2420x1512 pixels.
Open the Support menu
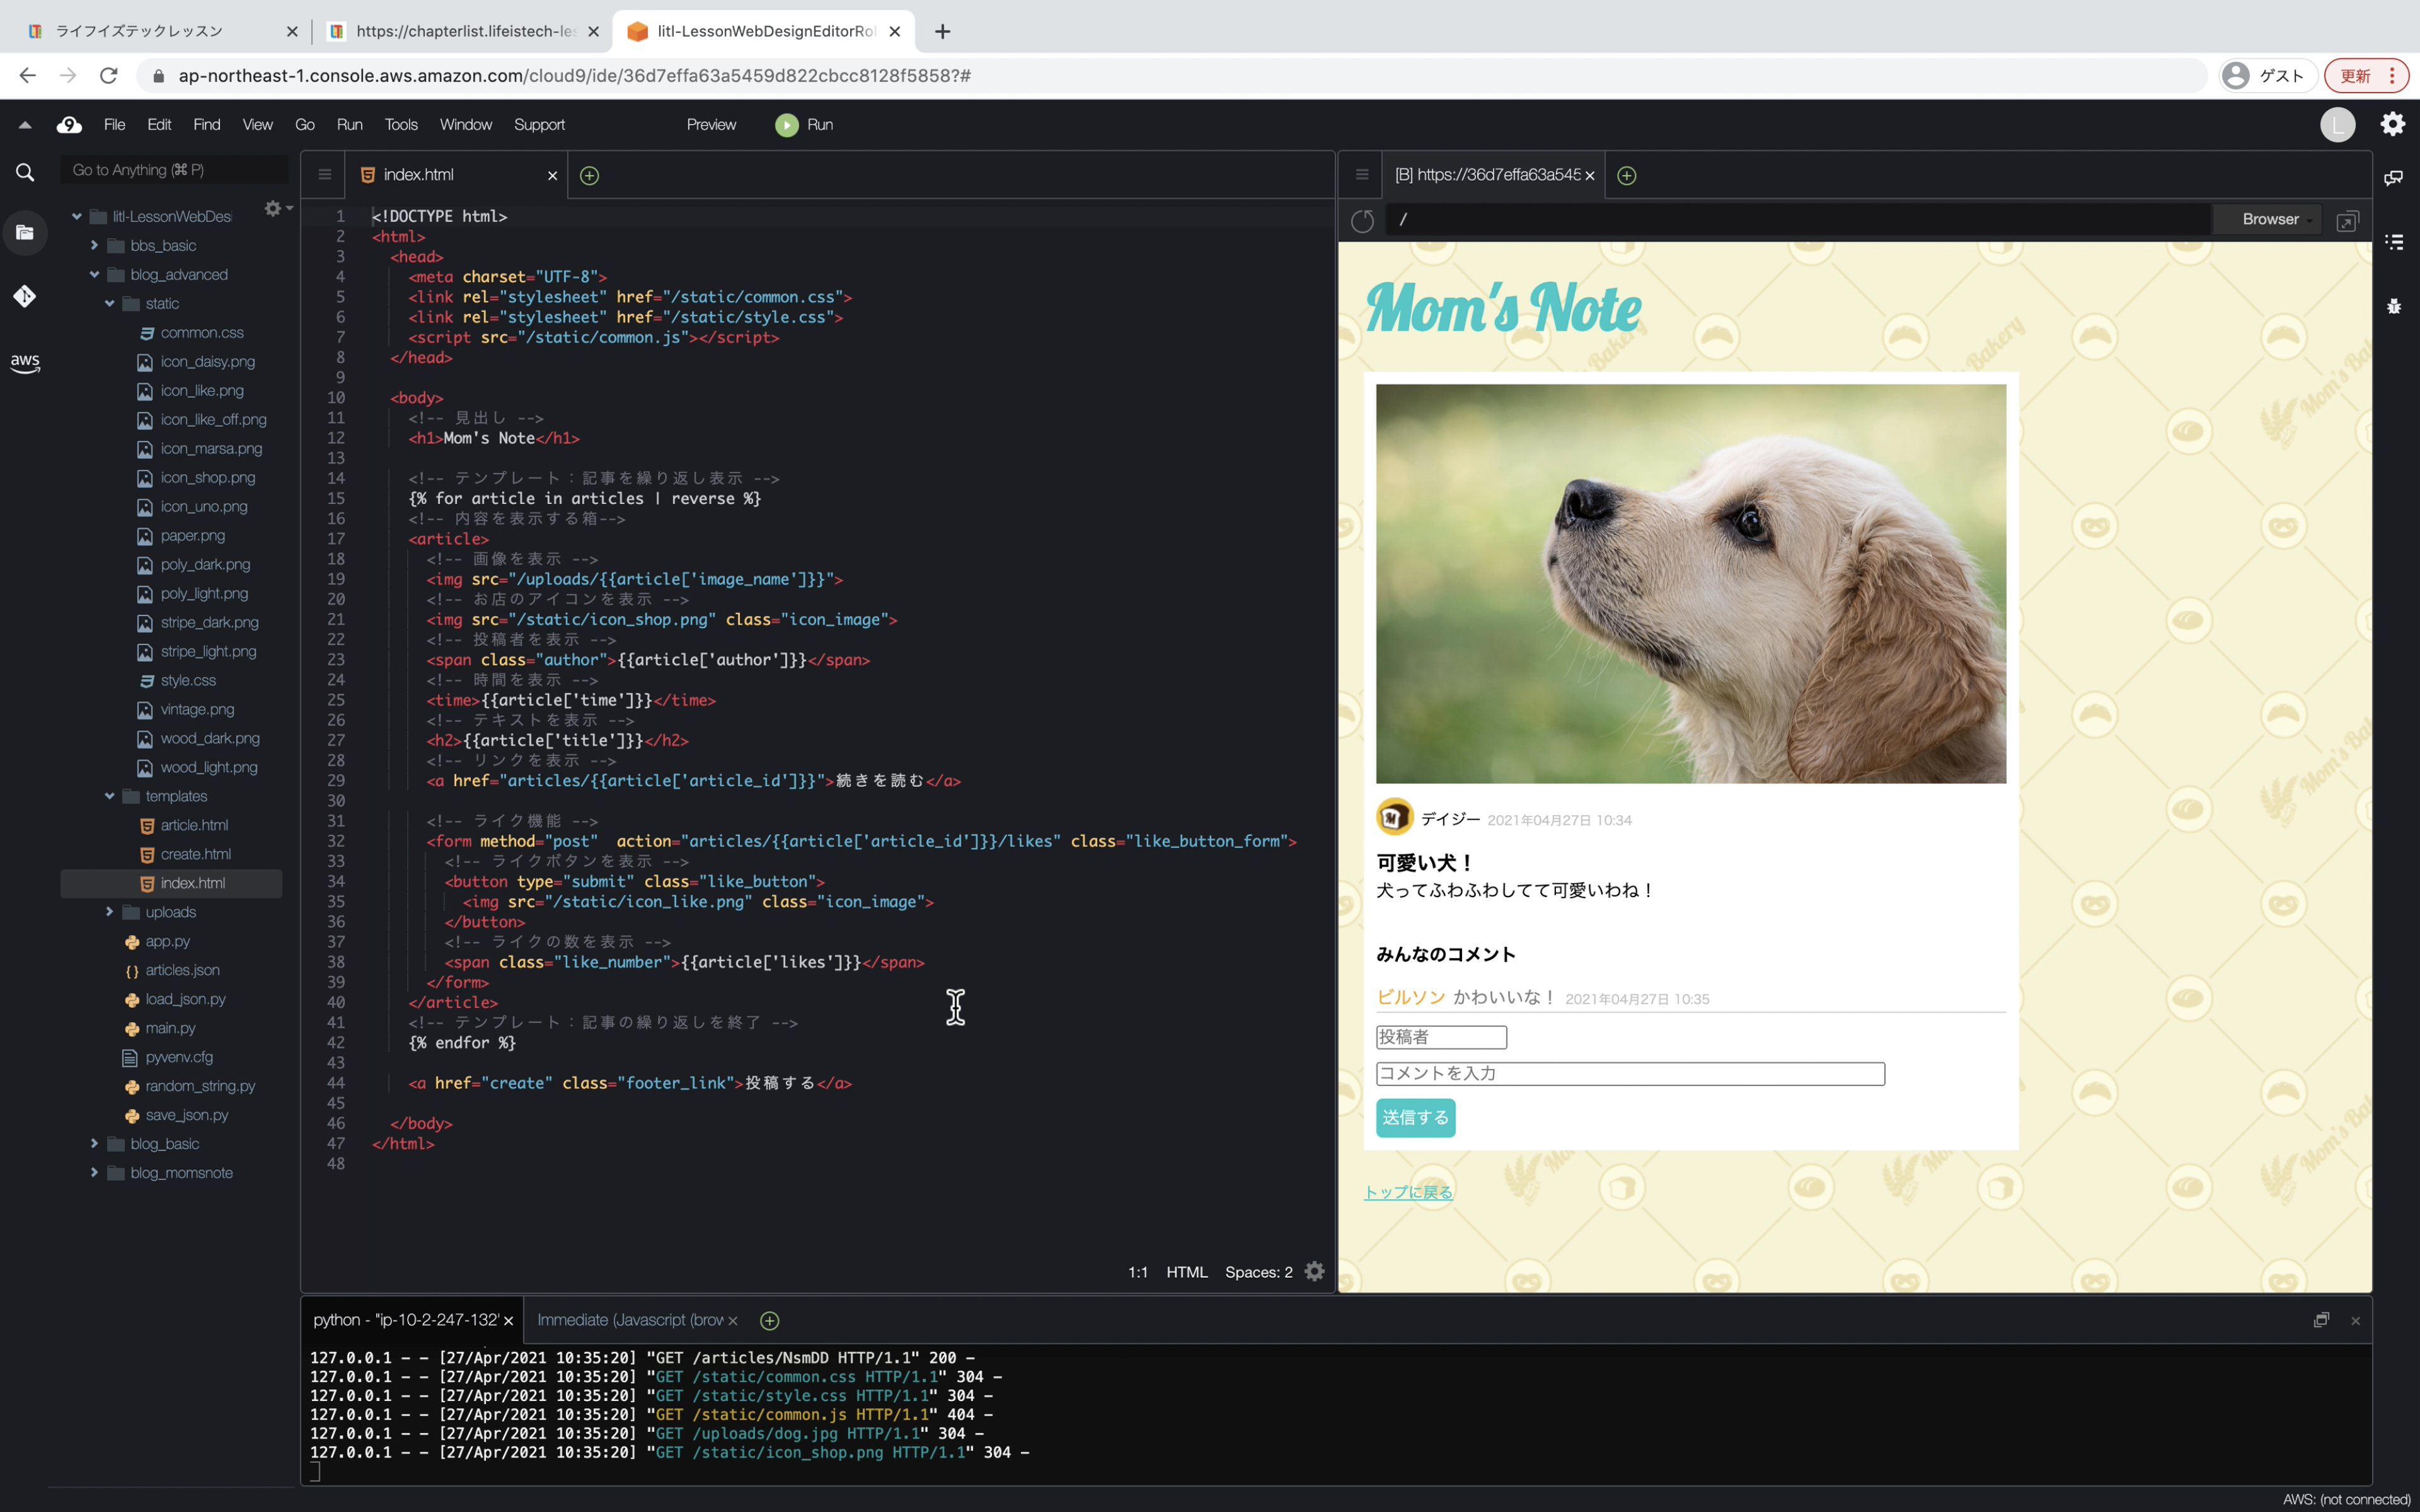(539, 125)
